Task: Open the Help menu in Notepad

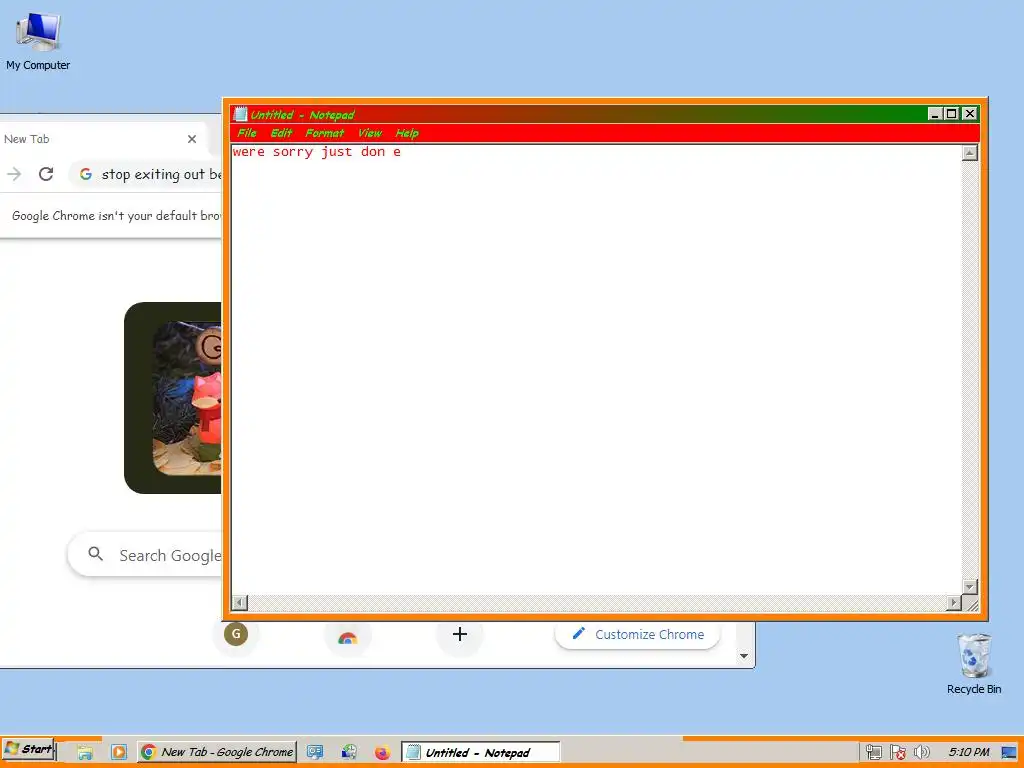Action: click(407, 133)
